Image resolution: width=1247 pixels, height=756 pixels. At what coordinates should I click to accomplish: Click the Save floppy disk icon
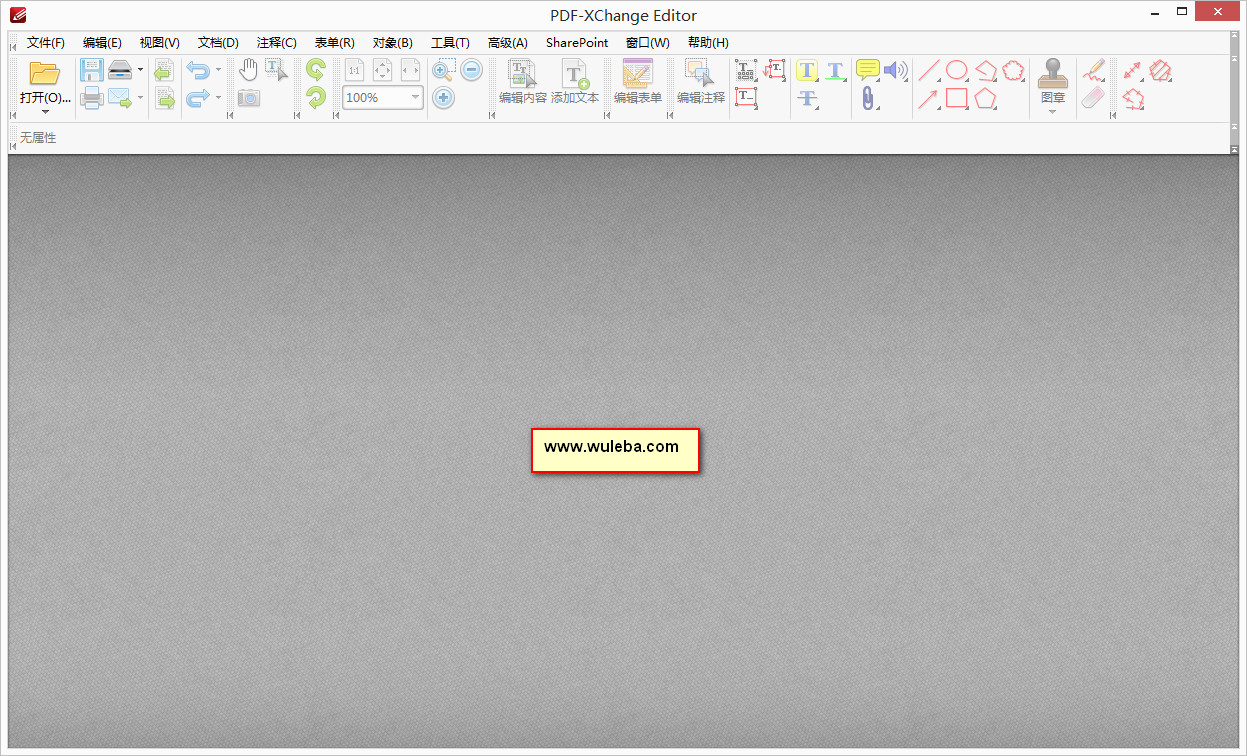92,70
